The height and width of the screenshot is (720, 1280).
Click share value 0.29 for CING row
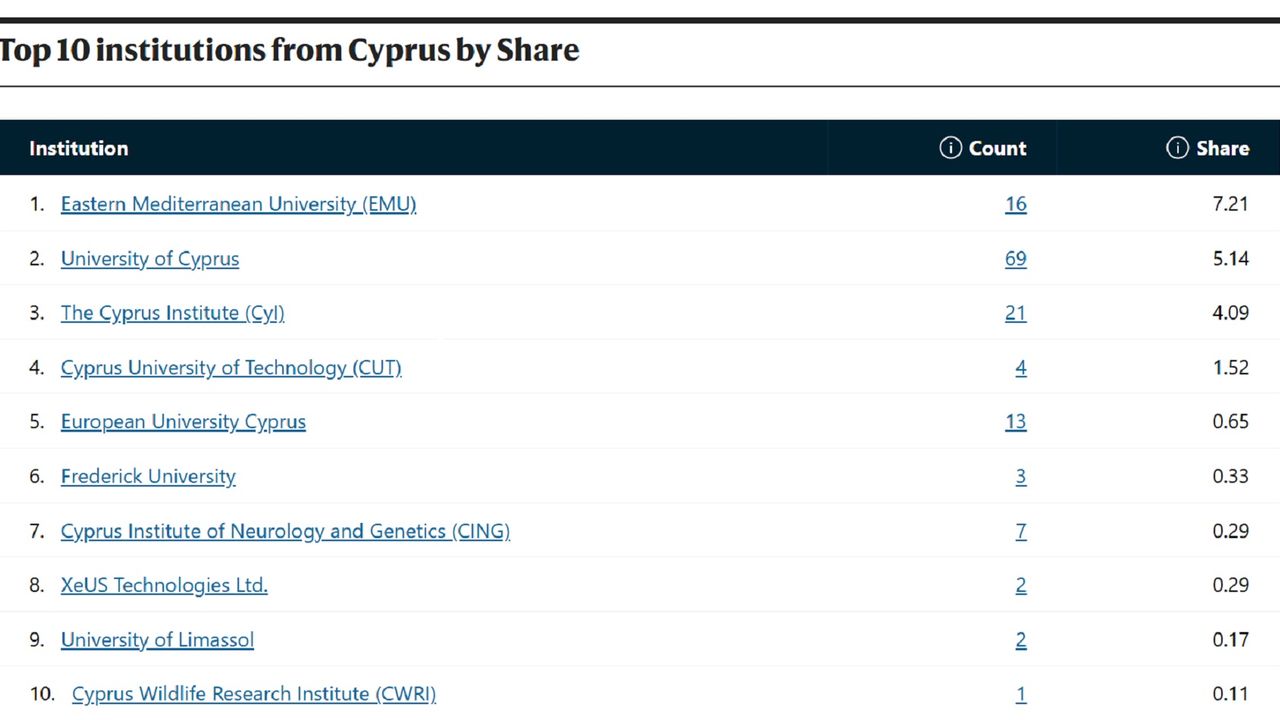[1231, 531]
